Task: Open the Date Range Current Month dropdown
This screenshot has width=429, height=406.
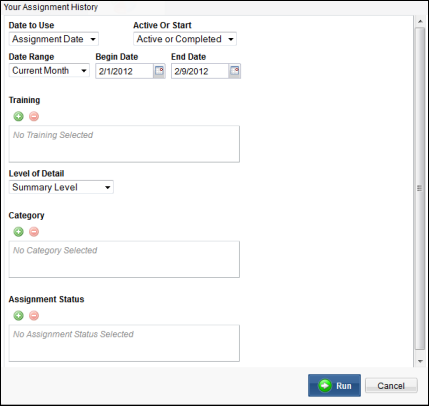Action: (x=49, y=71)
